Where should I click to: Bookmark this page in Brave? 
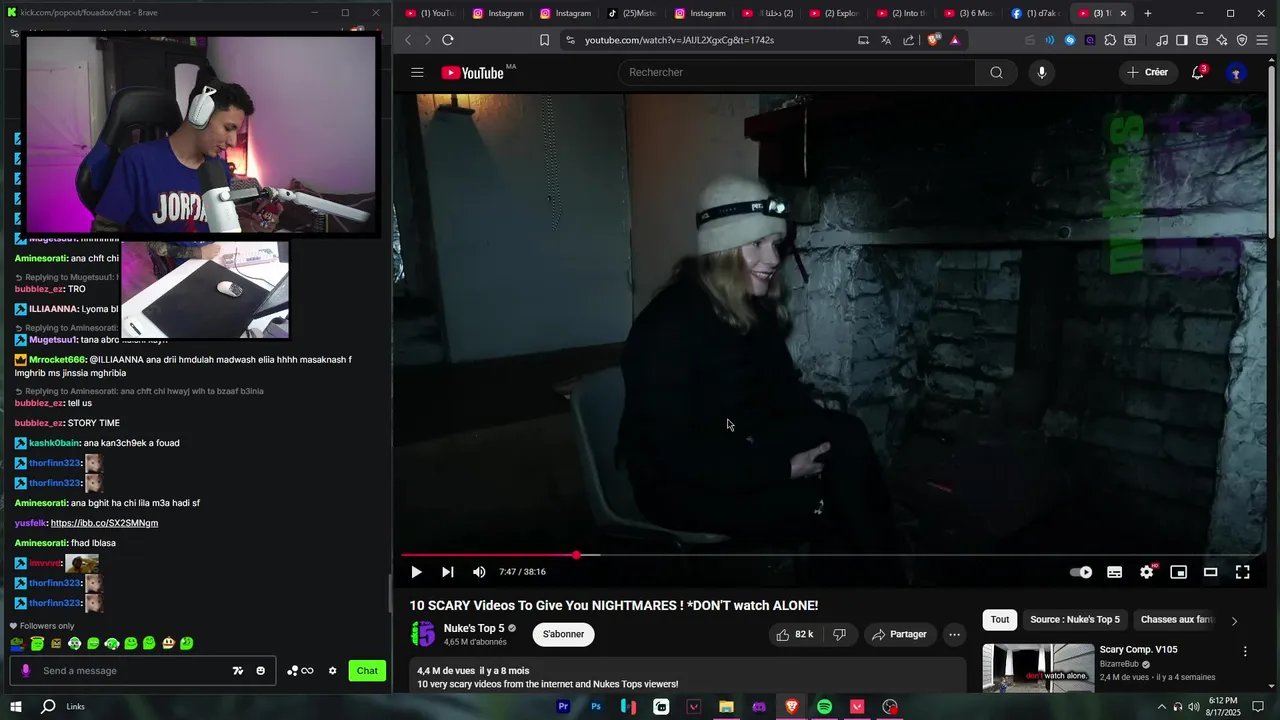(544, 40)
